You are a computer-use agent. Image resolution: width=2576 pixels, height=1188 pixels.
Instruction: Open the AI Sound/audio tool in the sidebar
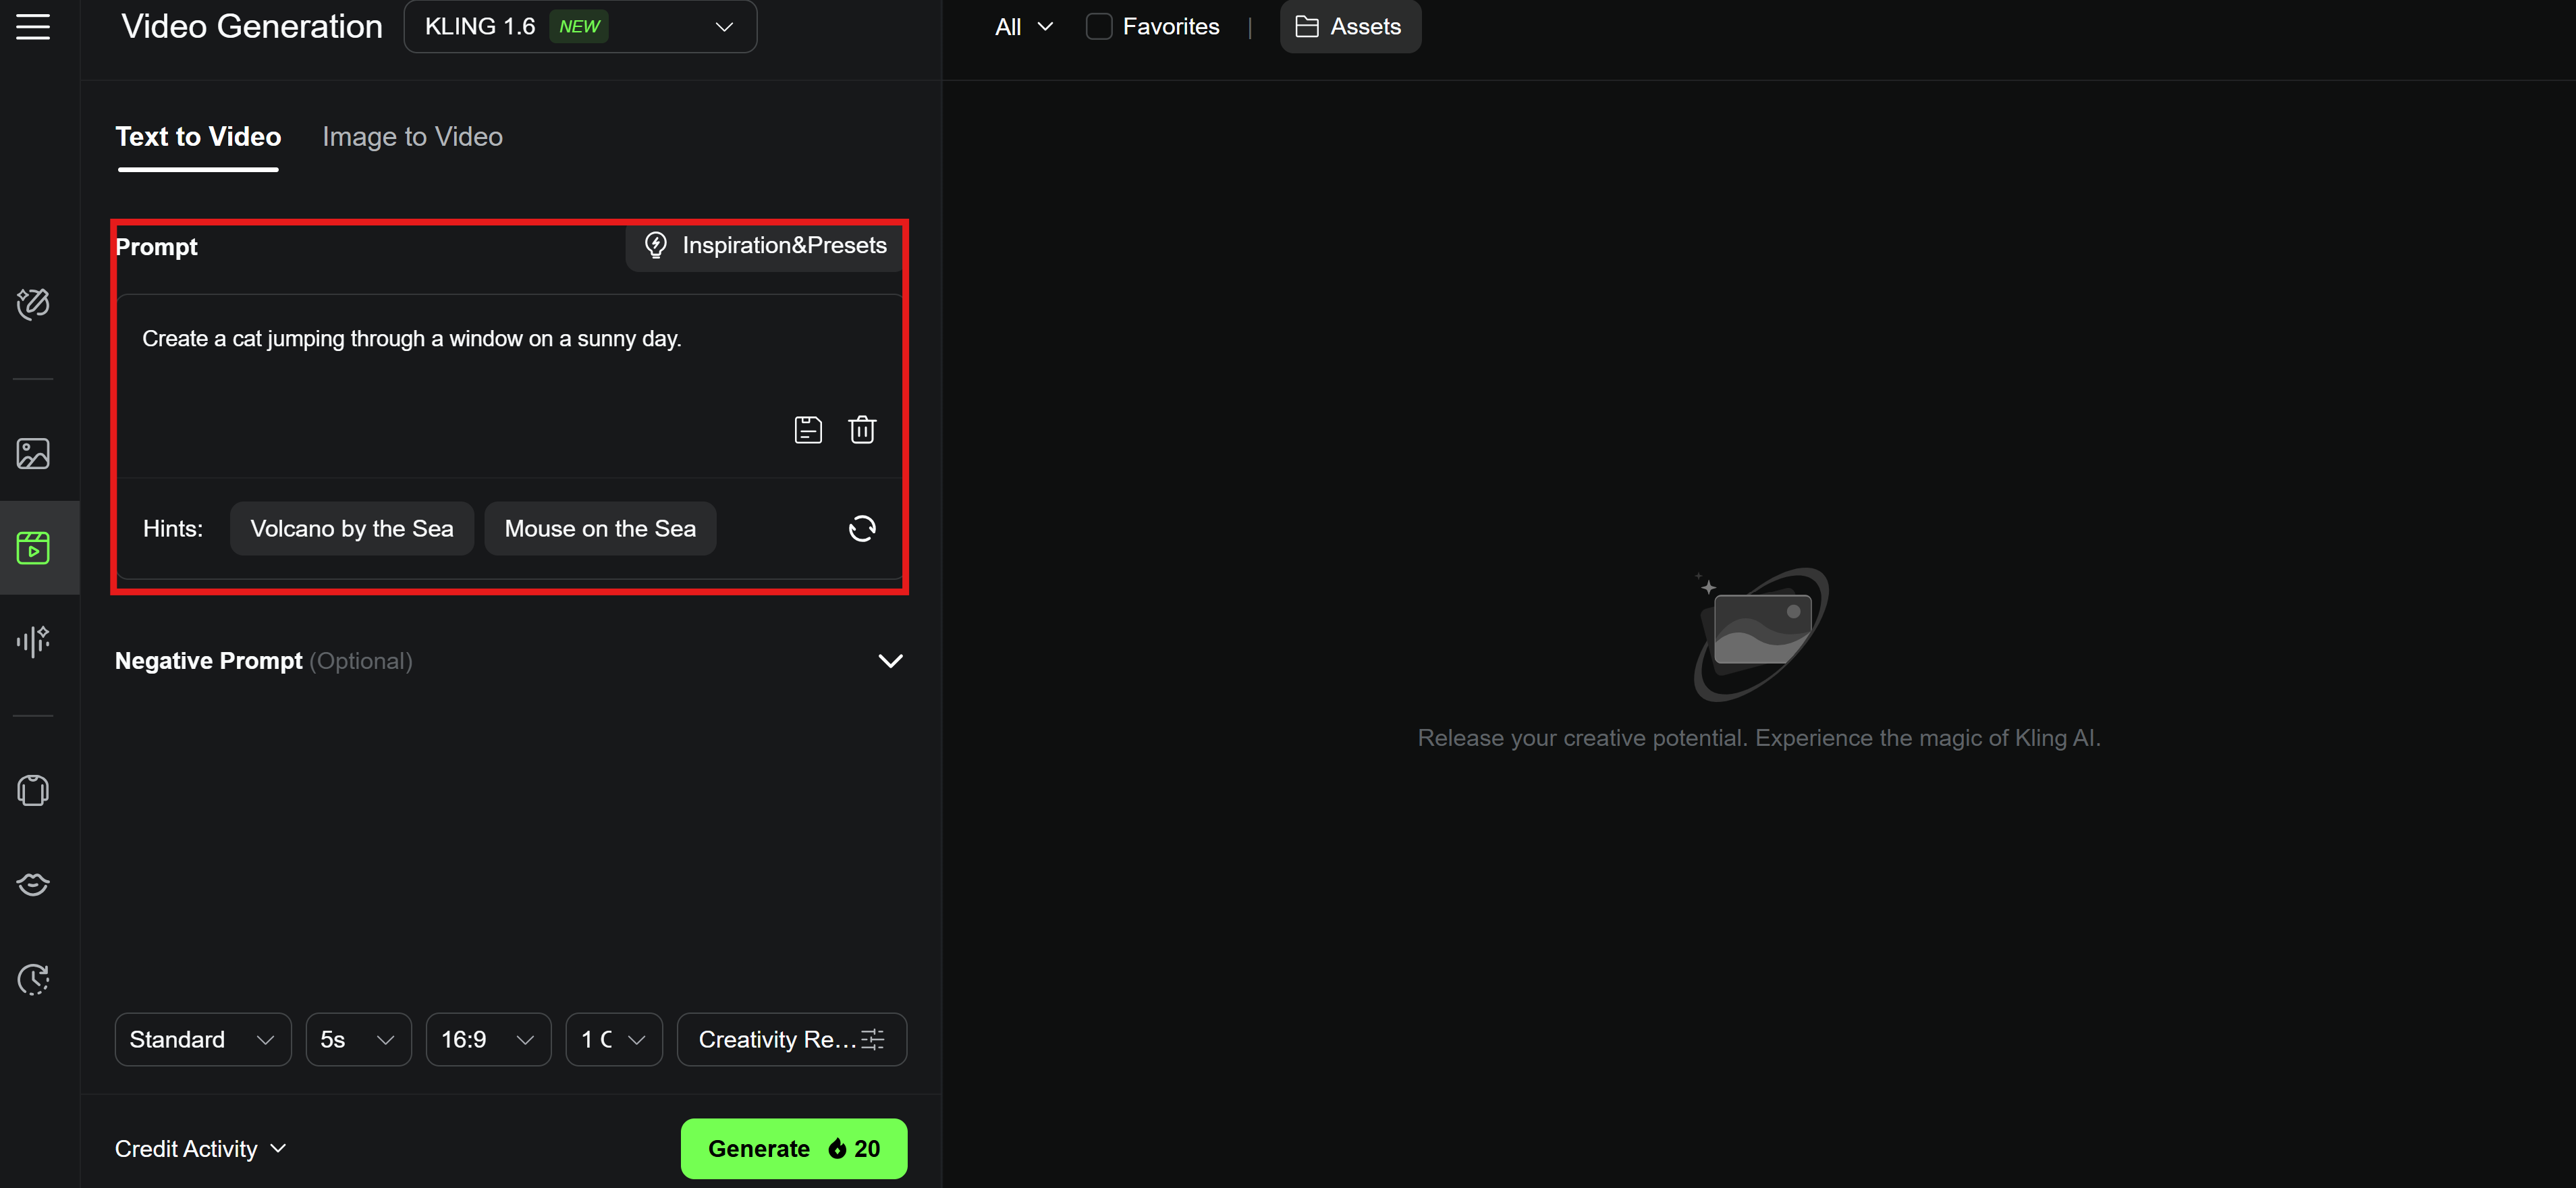pos(32,641)
